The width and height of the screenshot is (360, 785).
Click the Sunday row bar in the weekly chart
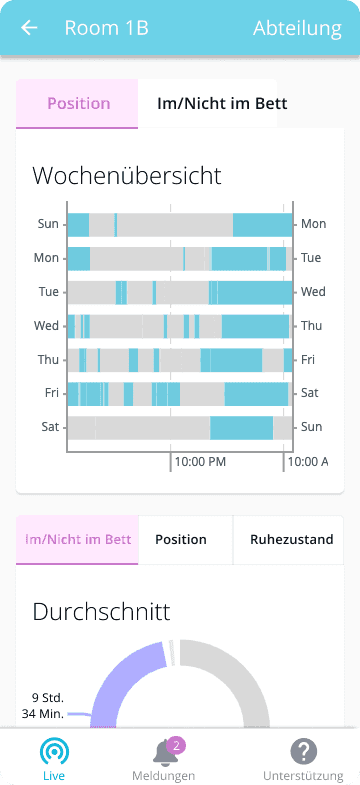(180, 225)
